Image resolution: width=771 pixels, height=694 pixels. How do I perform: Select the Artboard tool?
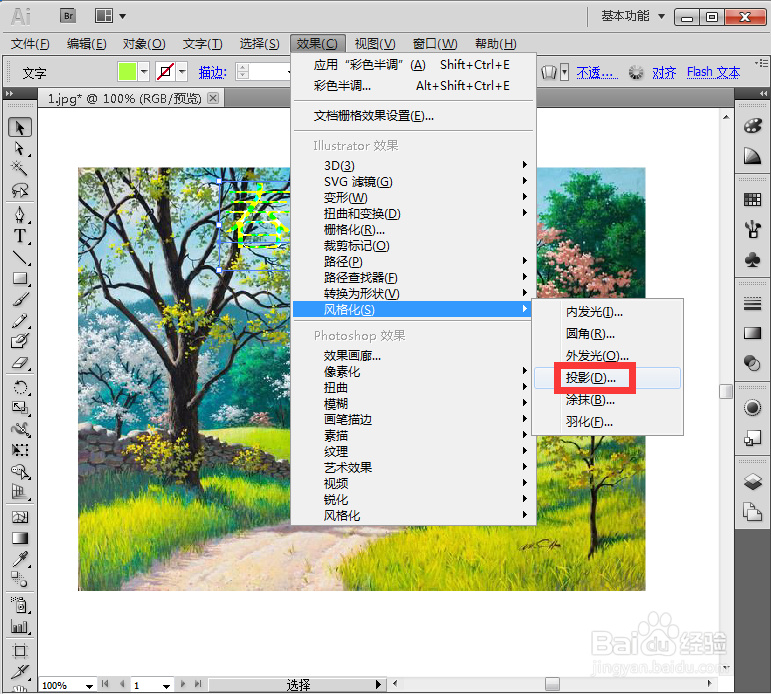(x=20, y=651)
